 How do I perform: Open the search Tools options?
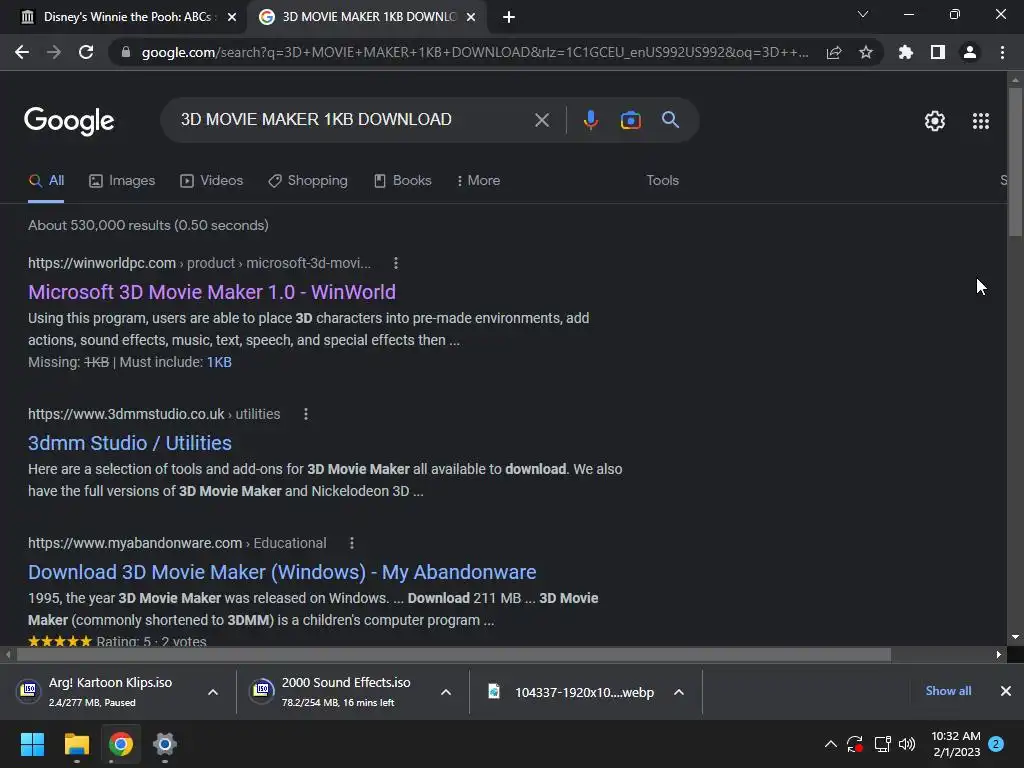(662, 181)
